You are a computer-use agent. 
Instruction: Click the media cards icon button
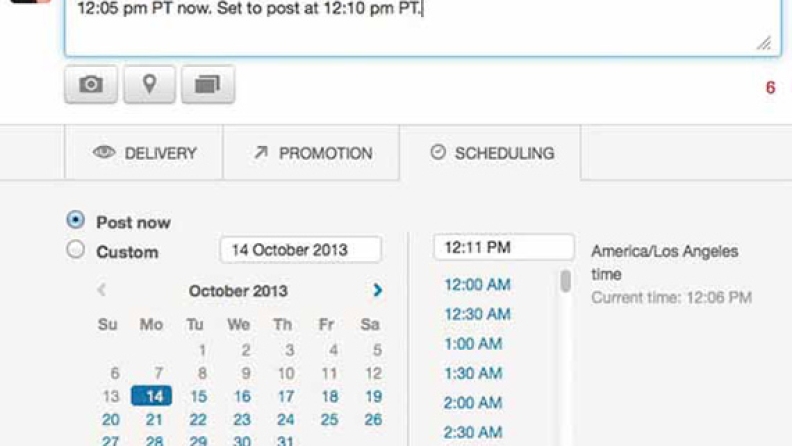(x=207, y=85)
